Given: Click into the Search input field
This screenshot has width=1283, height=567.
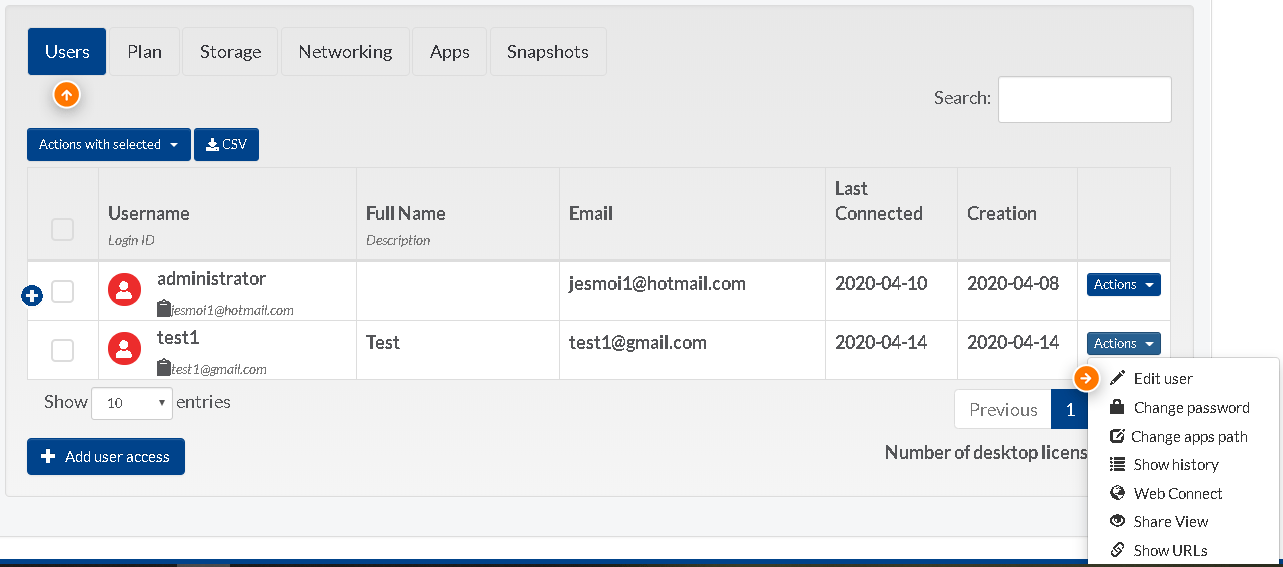Looking at the screenshot, I should pyautogui.click(x=1084, y=99).
